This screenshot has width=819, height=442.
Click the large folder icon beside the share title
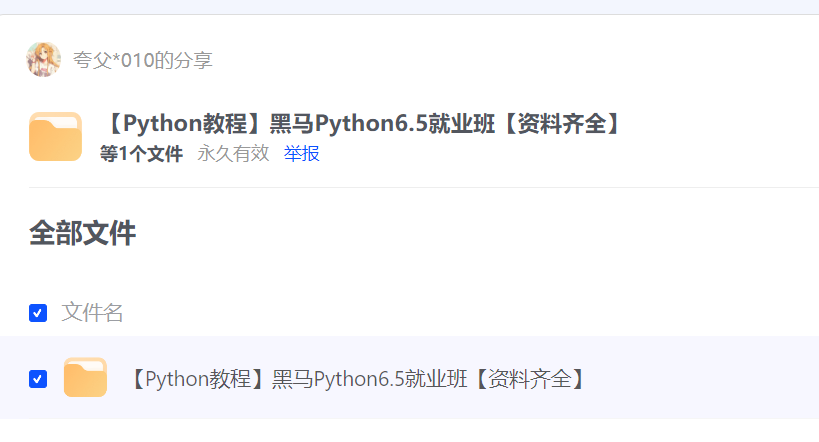coord(55,136)
